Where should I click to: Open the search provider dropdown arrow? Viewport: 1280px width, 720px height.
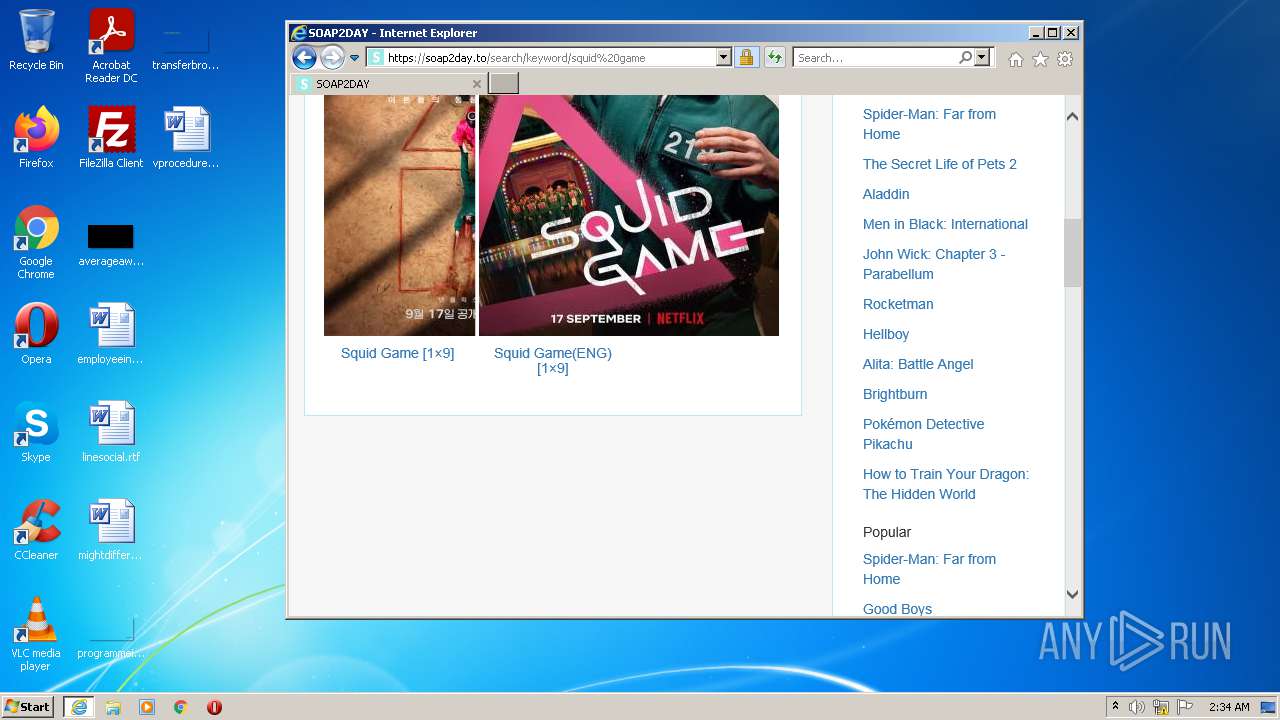pyautogui.click(x=982, y=58)
